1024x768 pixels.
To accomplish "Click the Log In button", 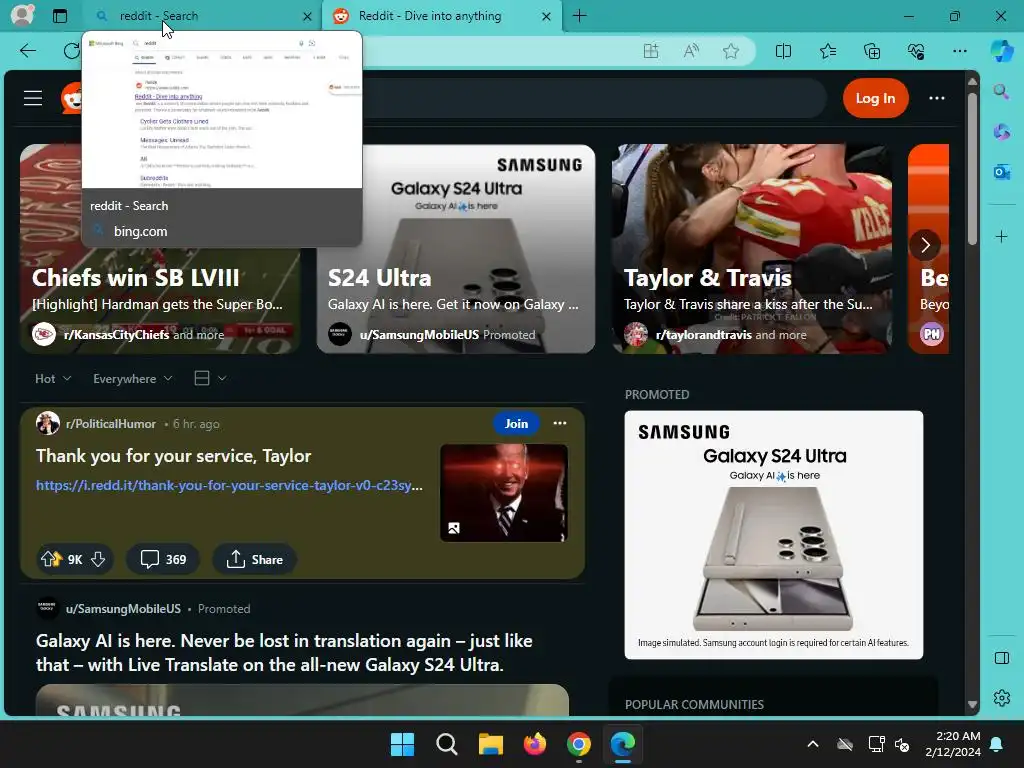I will (x=875, y=98).
